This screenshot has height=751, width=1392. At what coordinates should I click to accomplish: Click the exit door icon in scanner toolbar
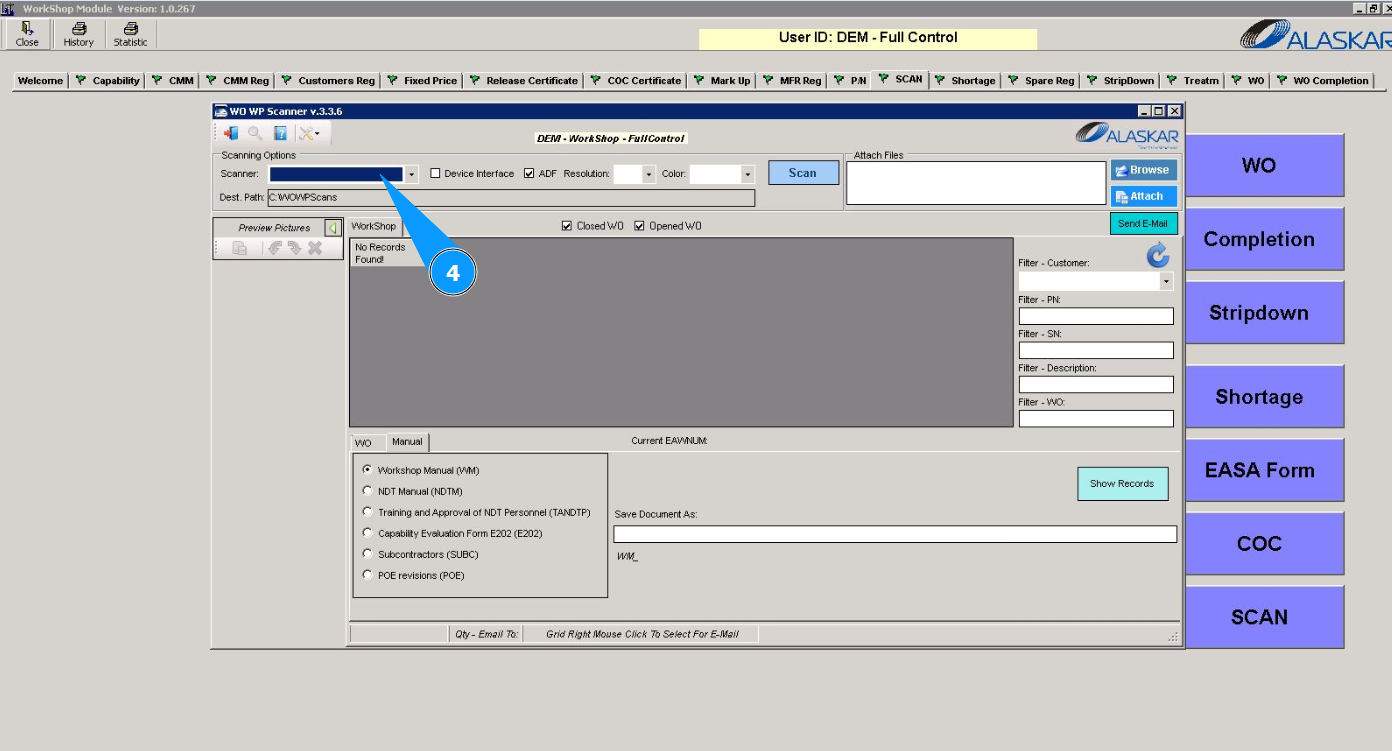pos(231,133)
